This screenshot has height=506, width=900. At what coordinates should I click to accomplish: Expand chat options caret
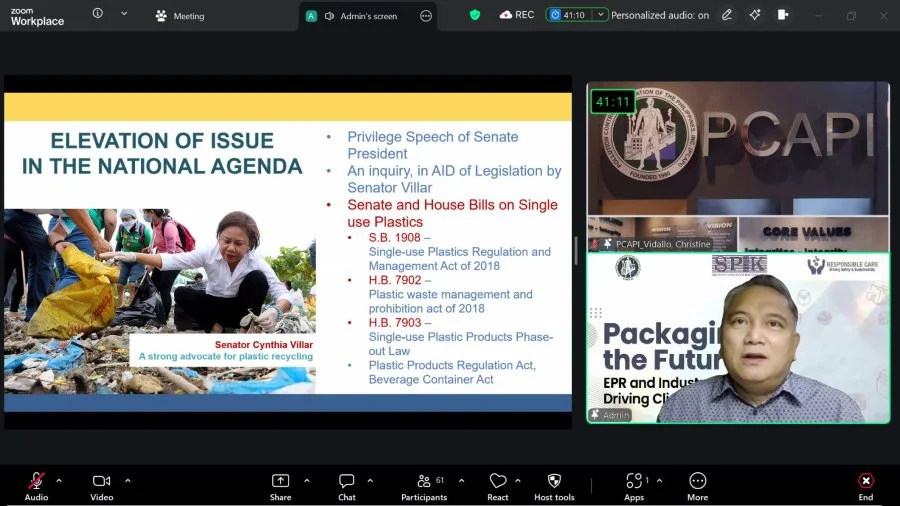pos(370,481)
